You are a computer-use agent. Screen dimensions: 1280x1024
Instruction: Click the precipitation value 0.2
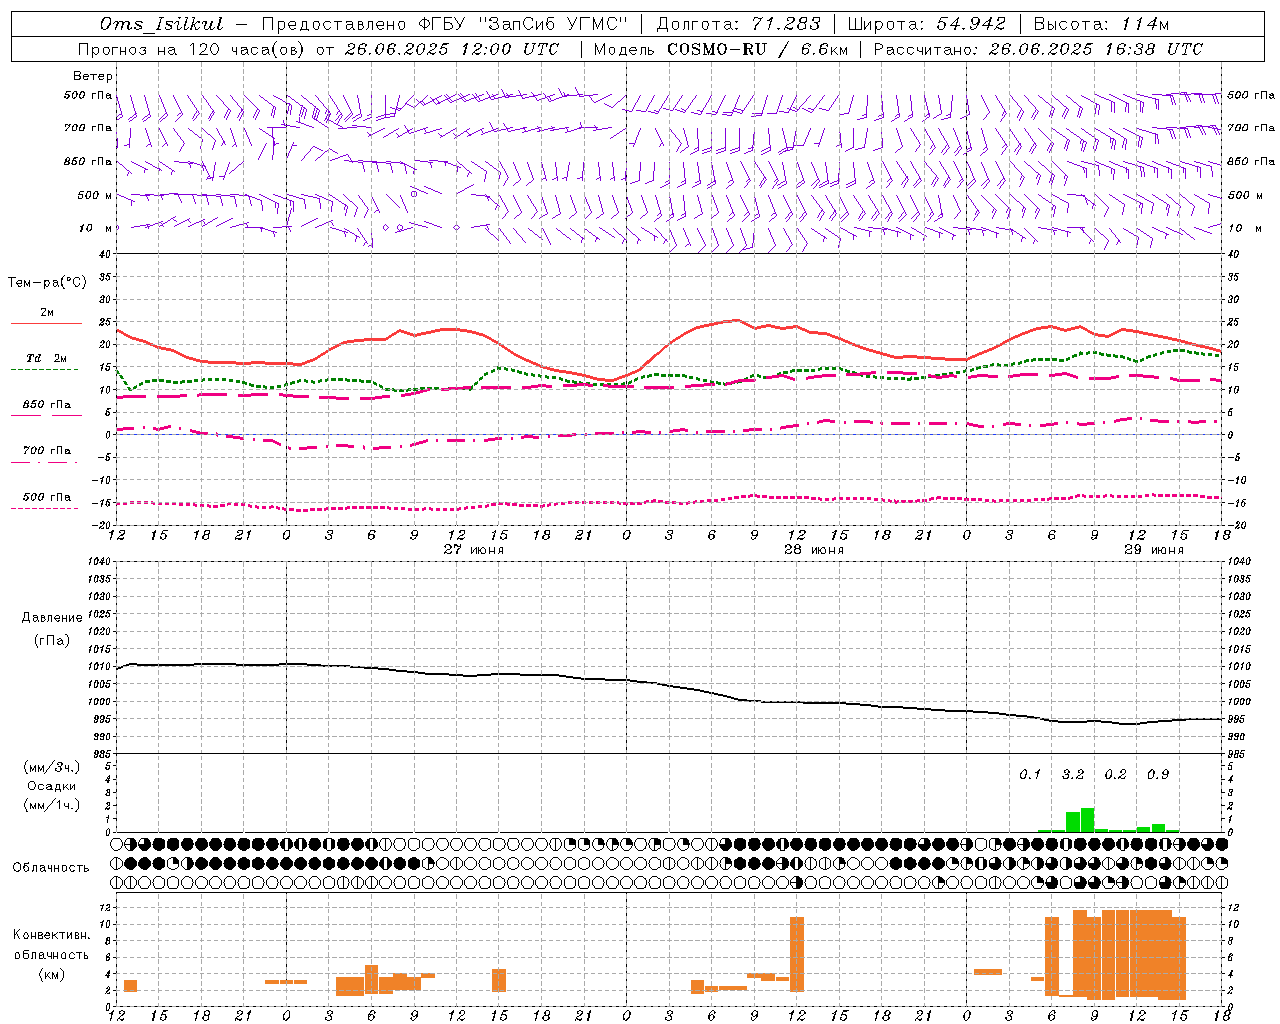tap(1115, 775)
